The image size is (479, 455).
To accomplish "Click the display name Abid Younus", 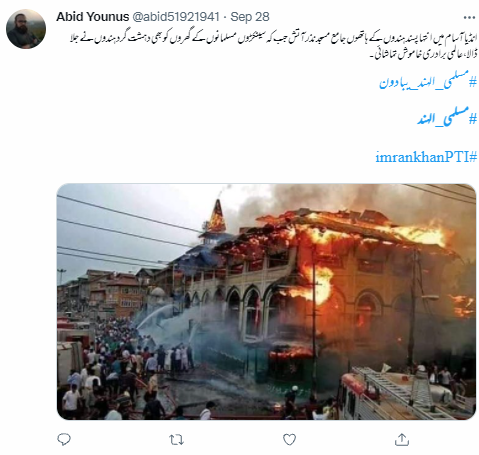I will tap(92, 17).
